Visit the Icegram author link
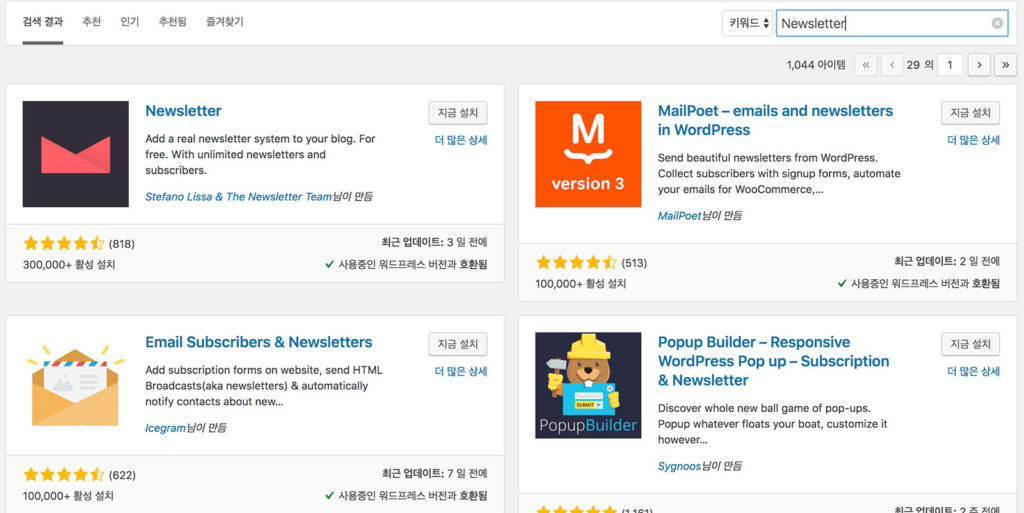This screenshot has width=1024, height=513. pyautogui.click(x=163, y=428)
